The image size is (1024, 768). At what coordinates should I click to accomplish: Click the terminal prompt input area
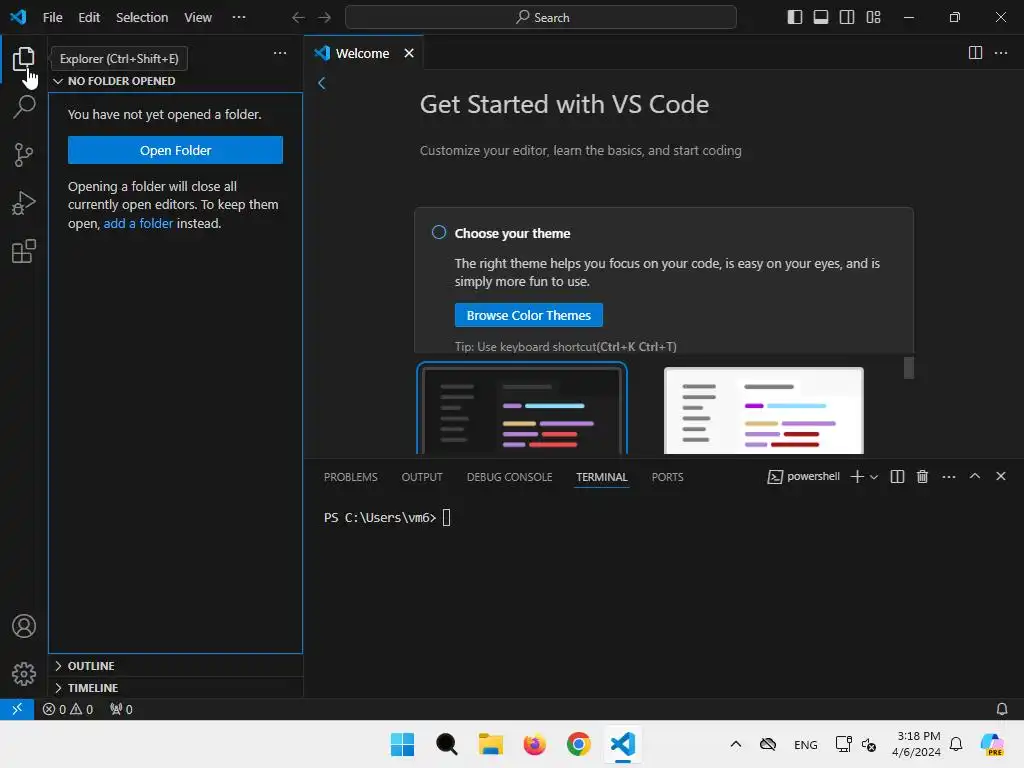point(447,518)
